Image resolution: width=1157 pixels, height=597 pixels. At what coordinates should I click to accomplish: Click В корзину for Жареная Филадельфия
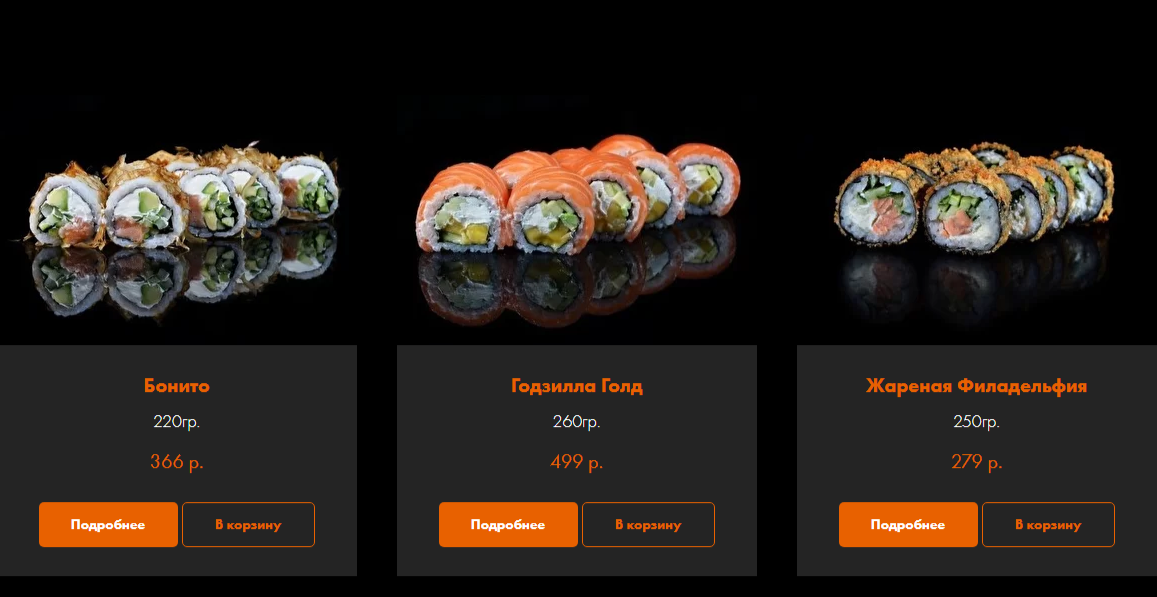point(1049,525)
